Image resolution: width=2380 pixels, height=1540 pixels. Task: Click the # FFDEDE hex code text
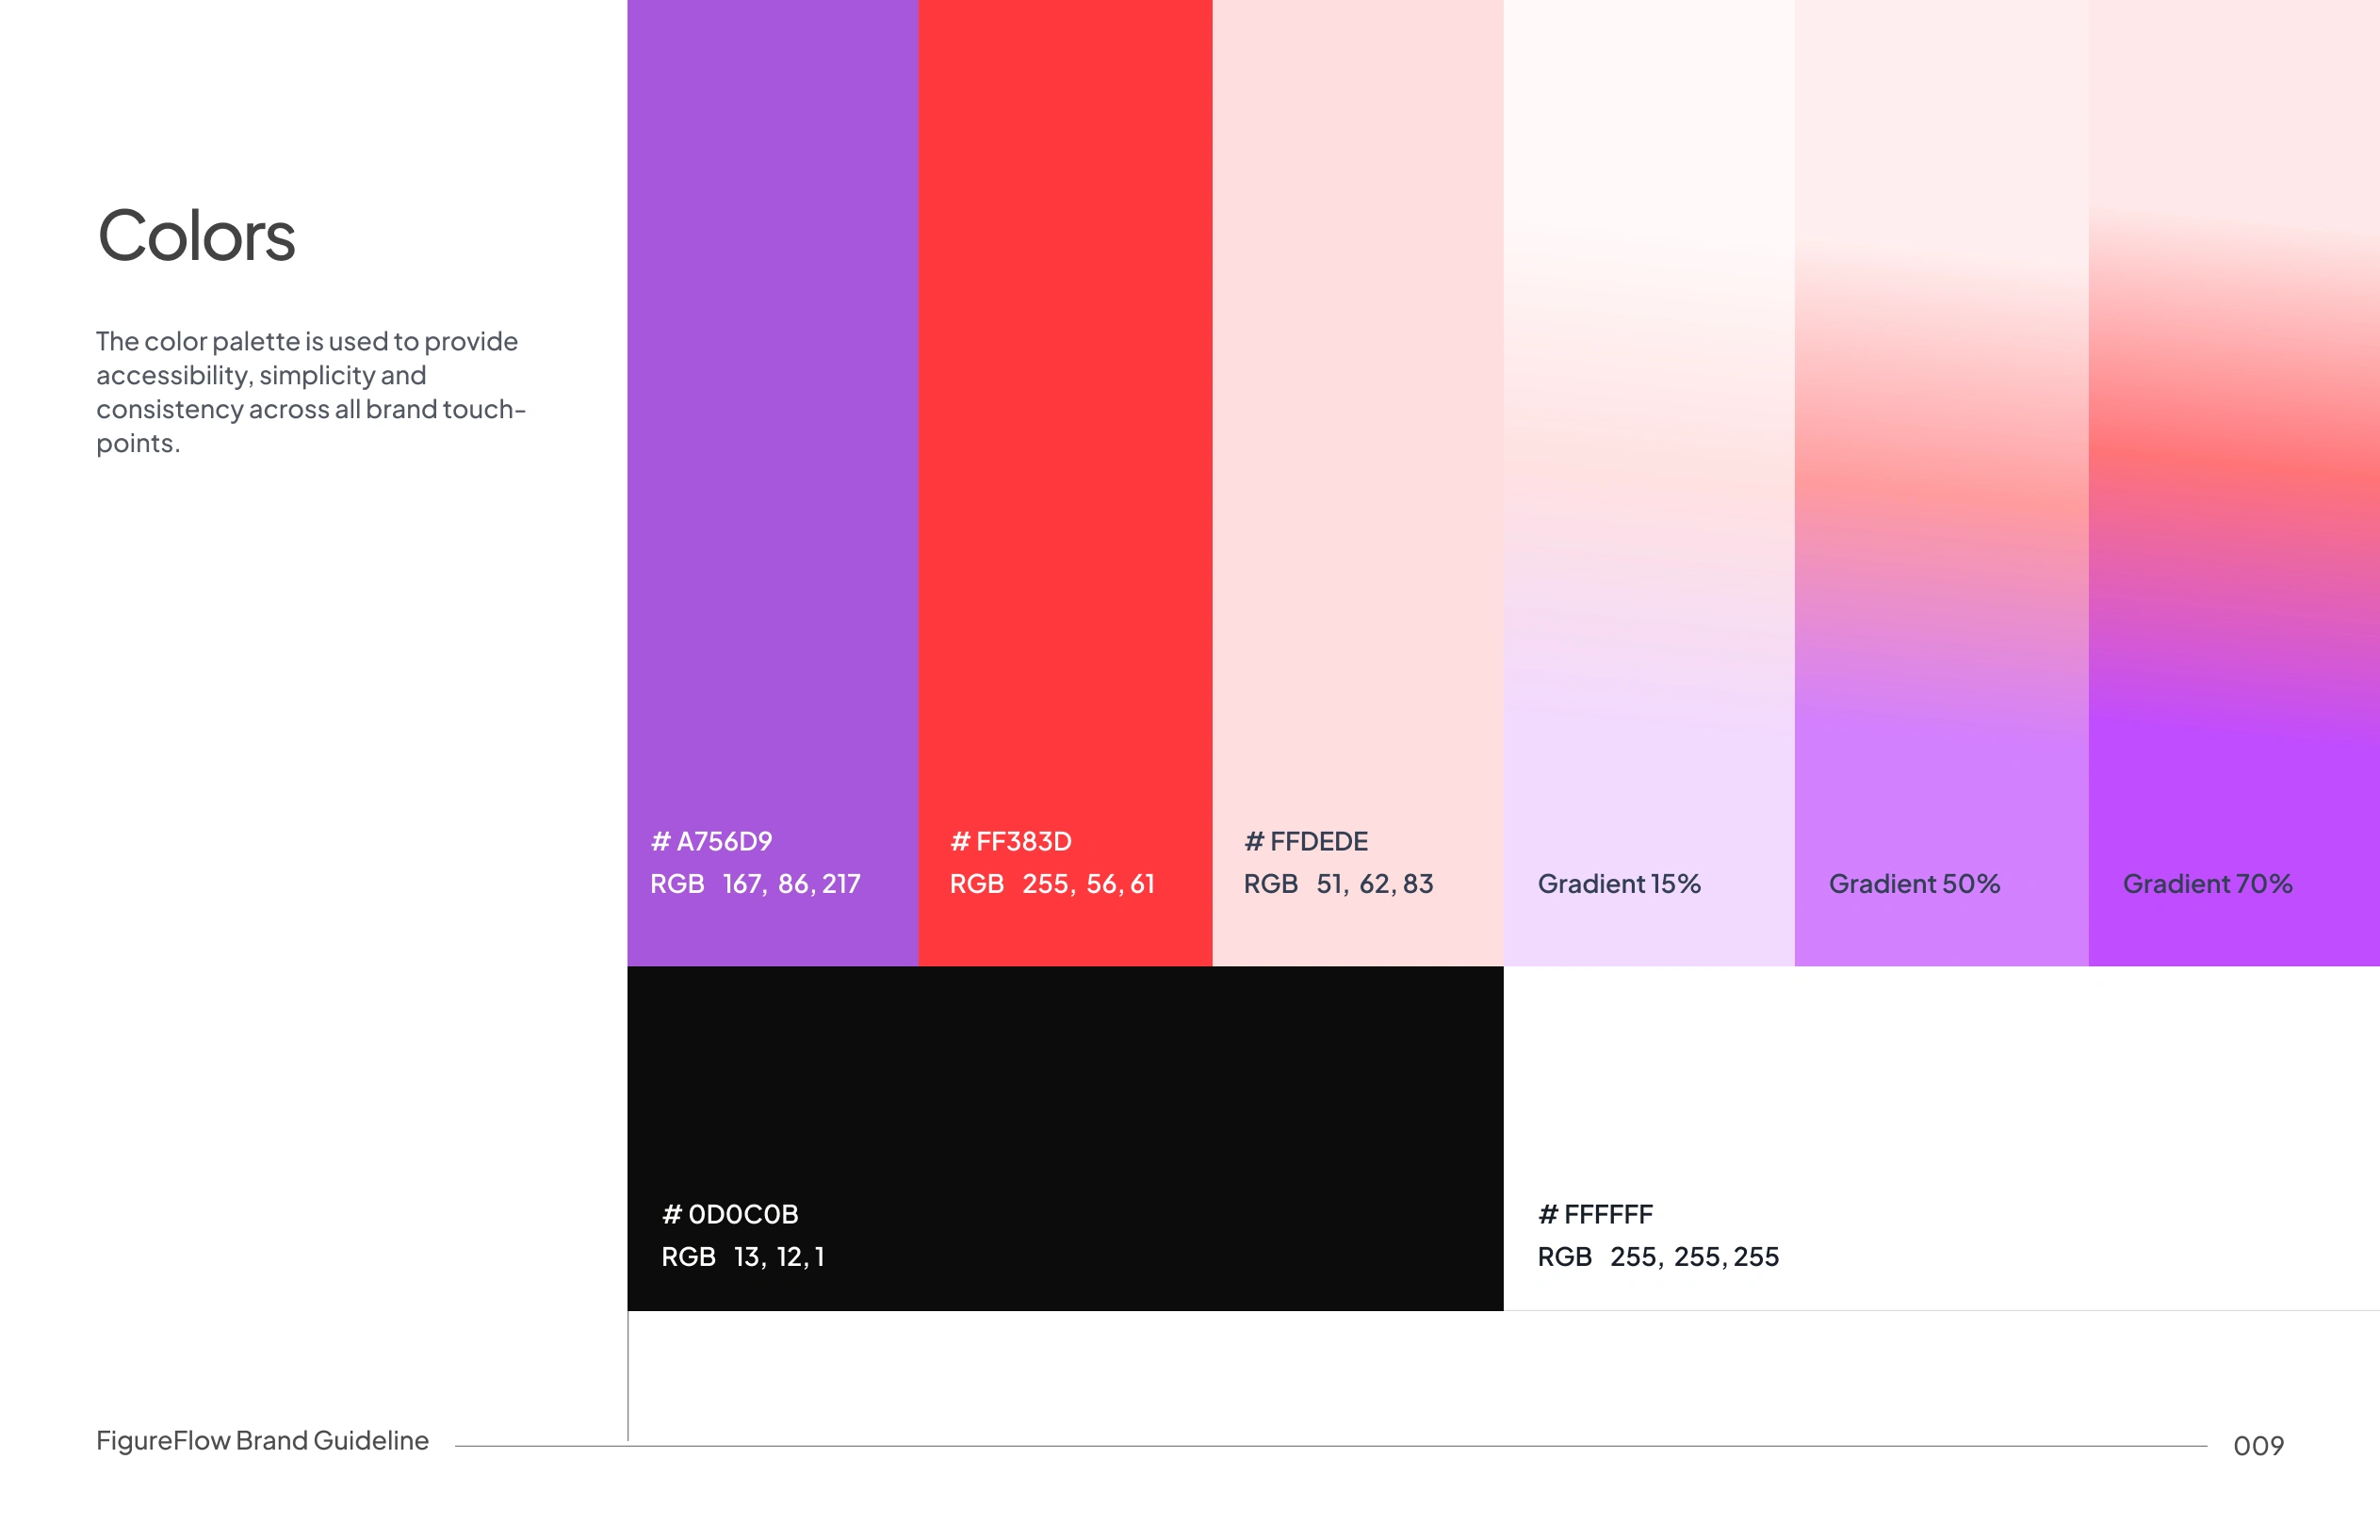pyautogui.click(x=1305, y=841)
